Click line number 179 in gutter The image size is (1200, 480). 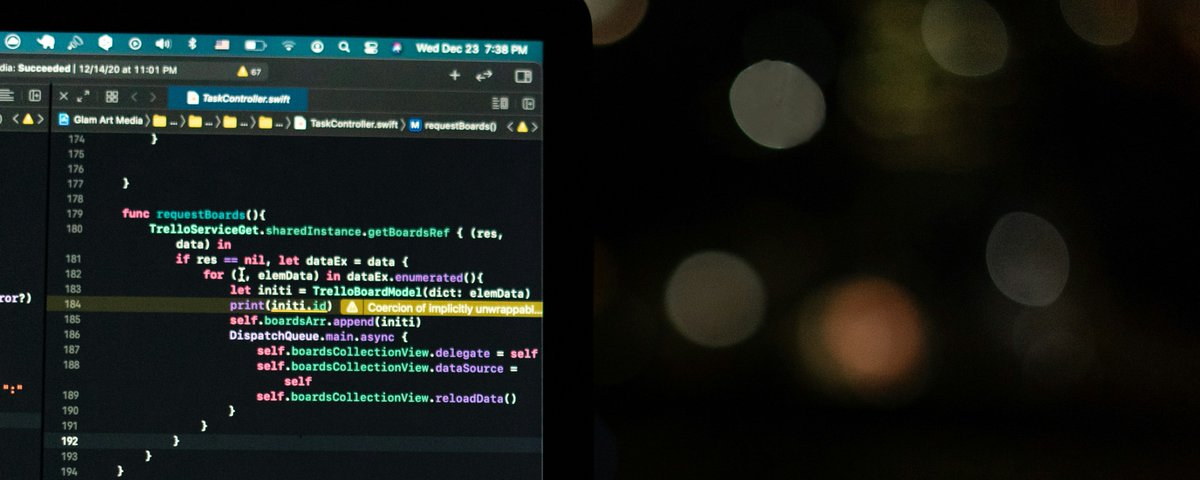[73, 214]
